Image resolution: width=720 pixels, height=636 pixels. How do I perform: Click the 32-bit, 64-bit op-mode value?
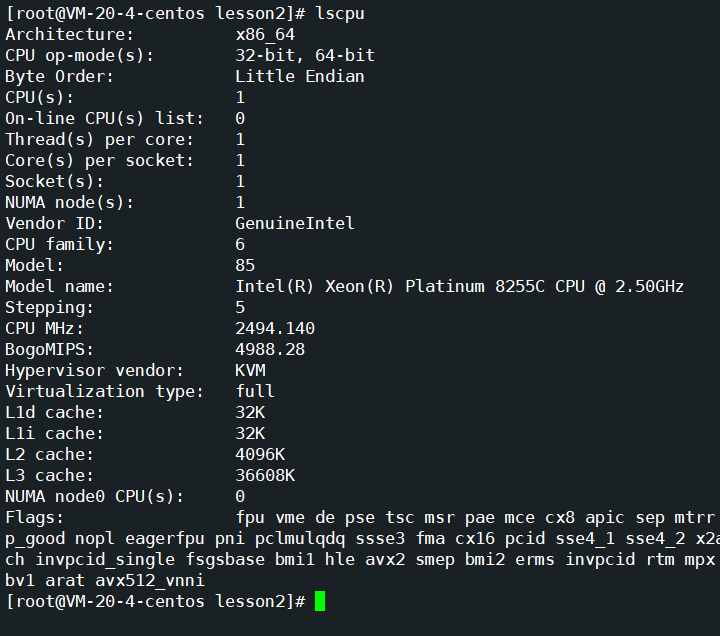click(305, 55)
